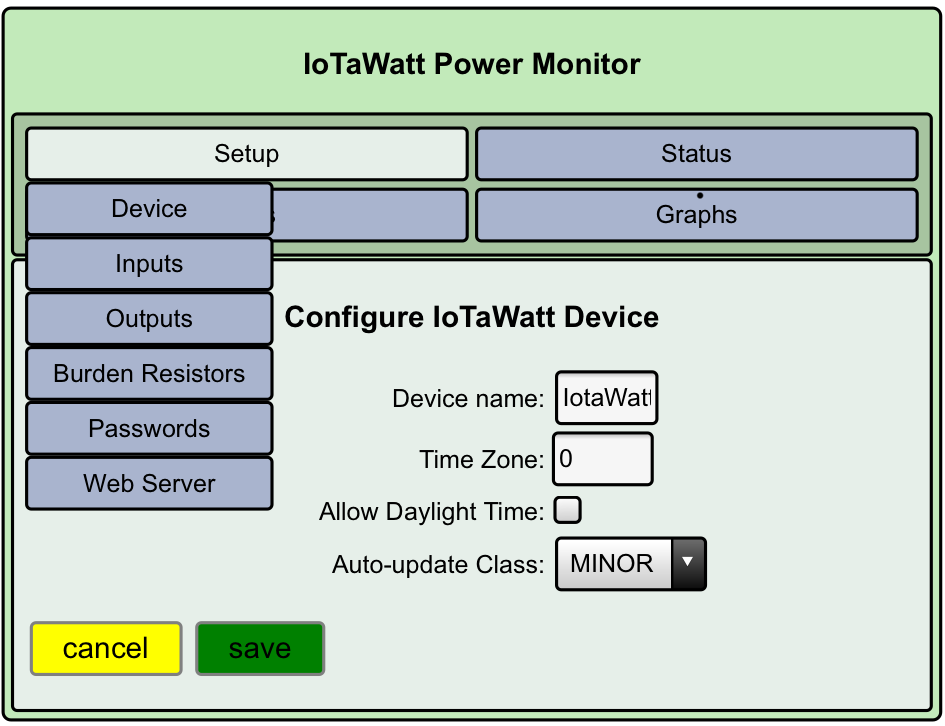The image size is (945, 726).
Task: Click the yellow cancel button
Action: (x=106, y=648)
